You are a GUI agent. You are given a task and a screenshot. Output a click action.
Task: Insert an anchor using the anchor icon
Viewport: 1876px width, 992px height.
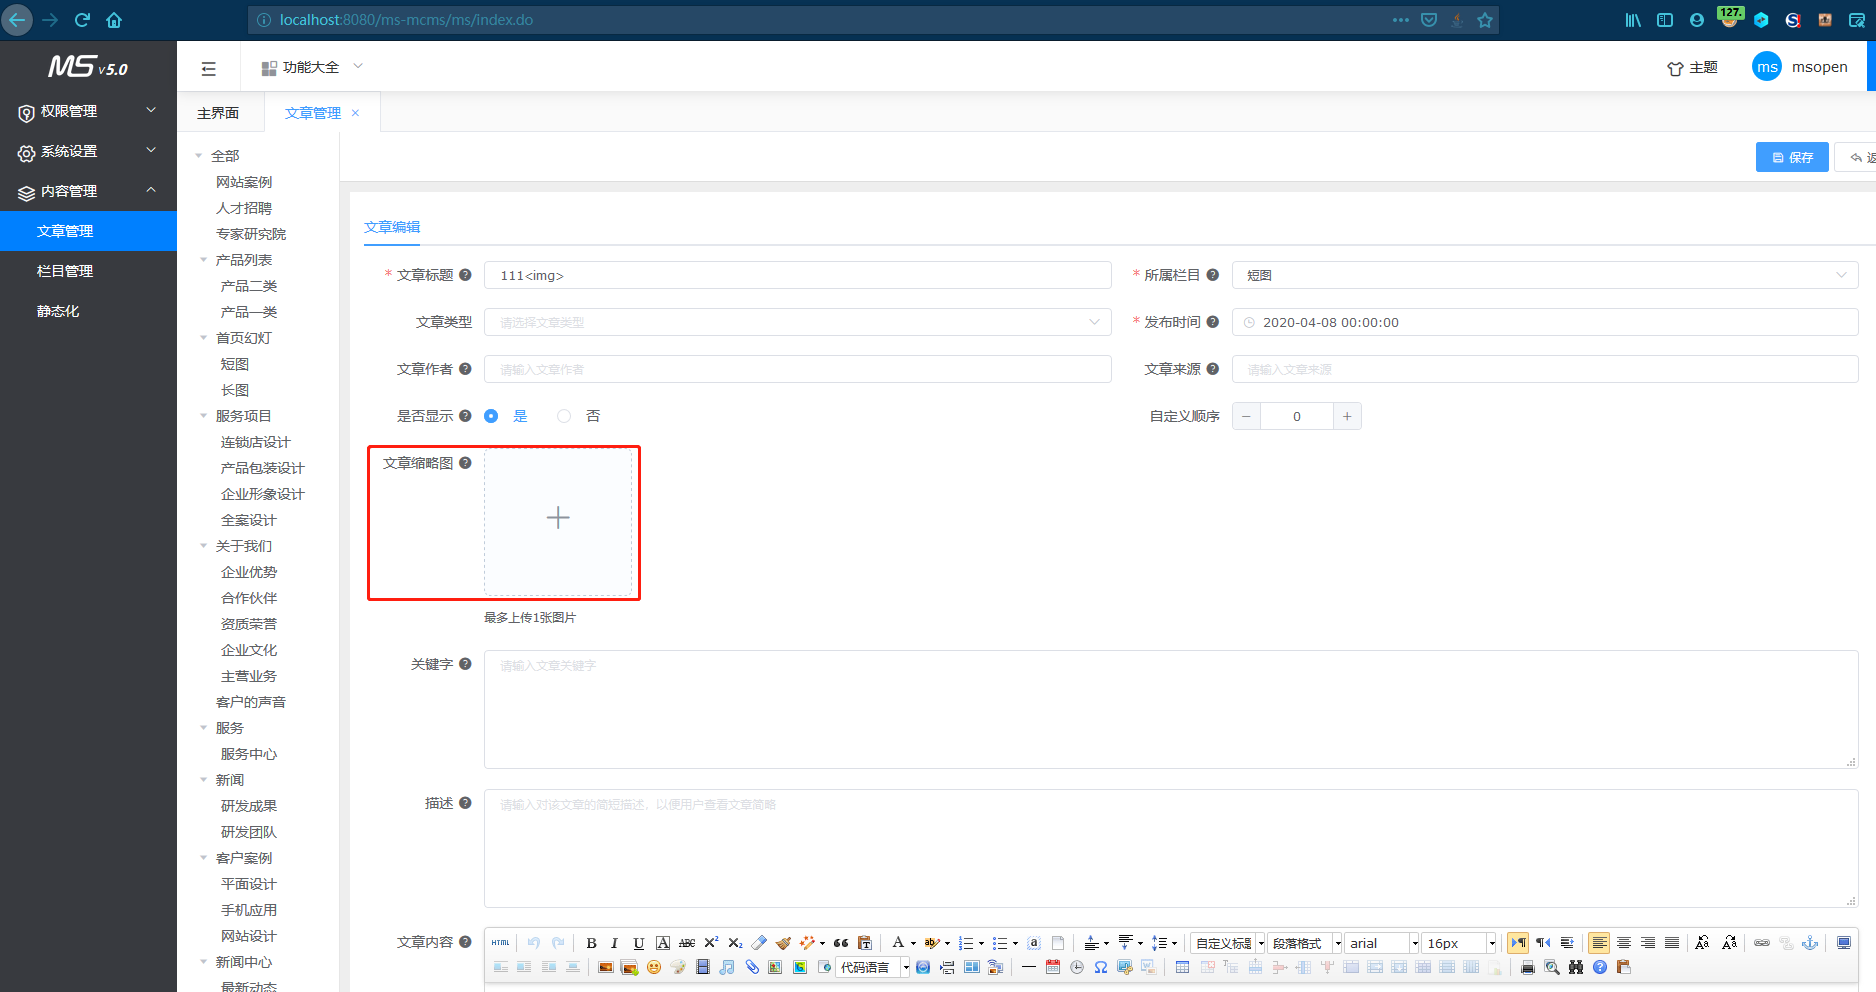click(x=1809, y=943)
